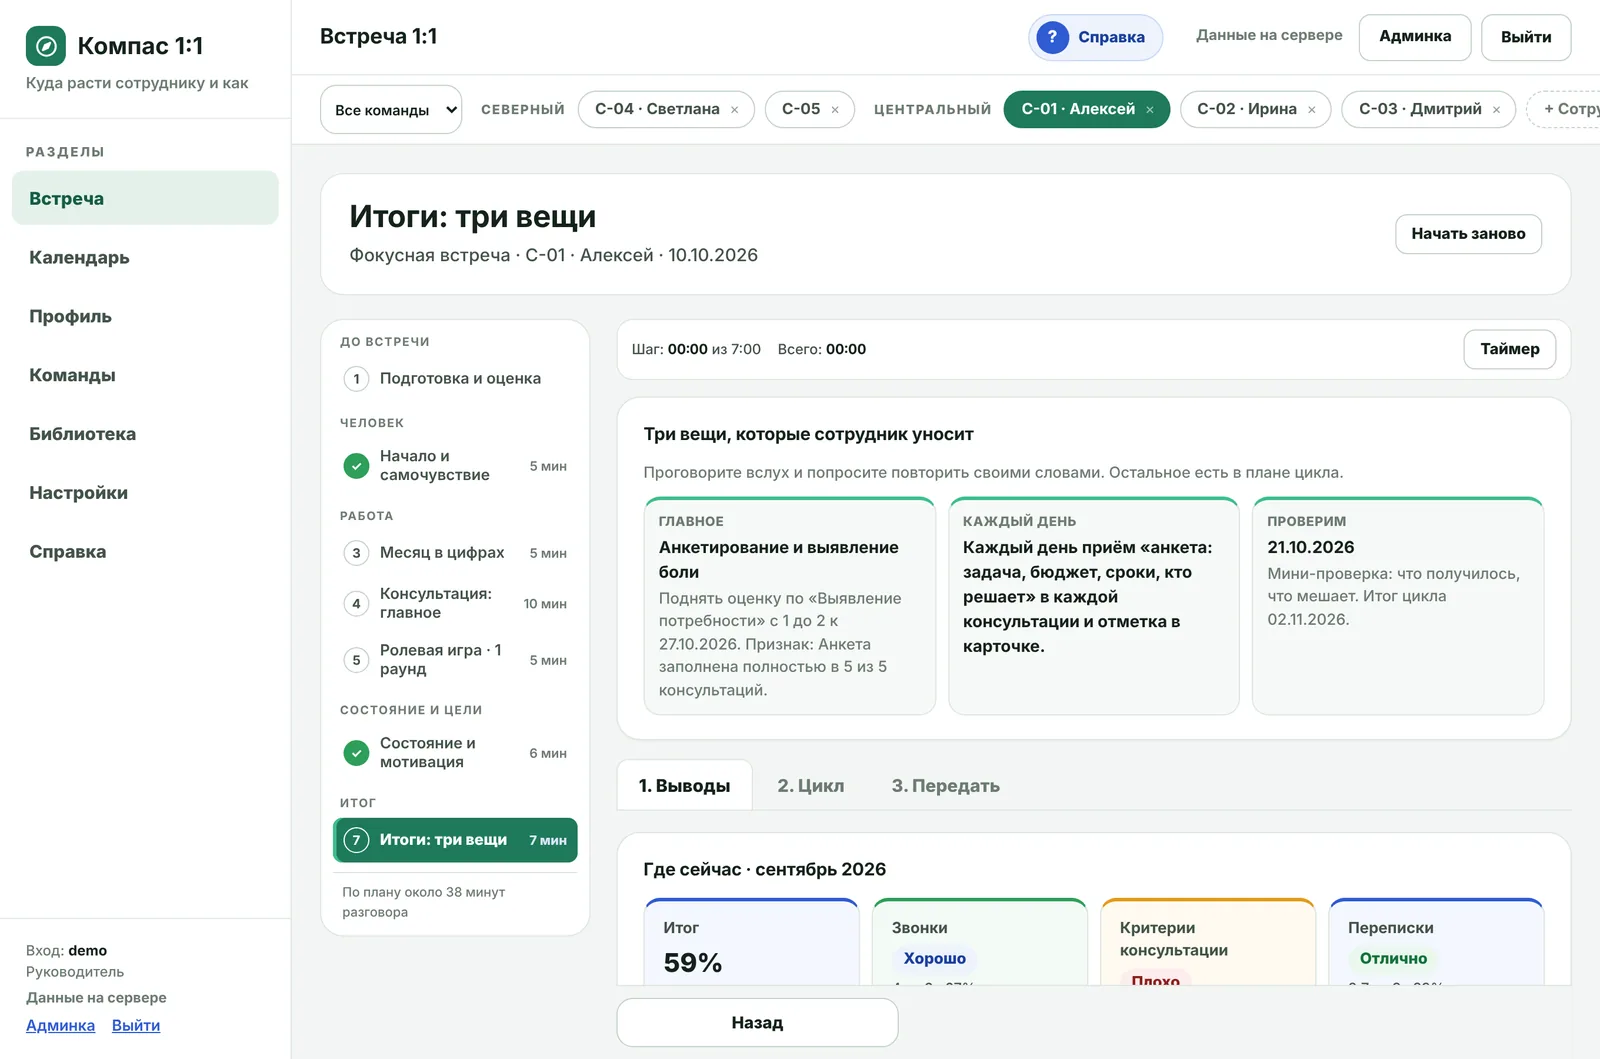Remove the С-05 chip with its x
This screenshot has height=1059, width=1600.
point(835,110)
